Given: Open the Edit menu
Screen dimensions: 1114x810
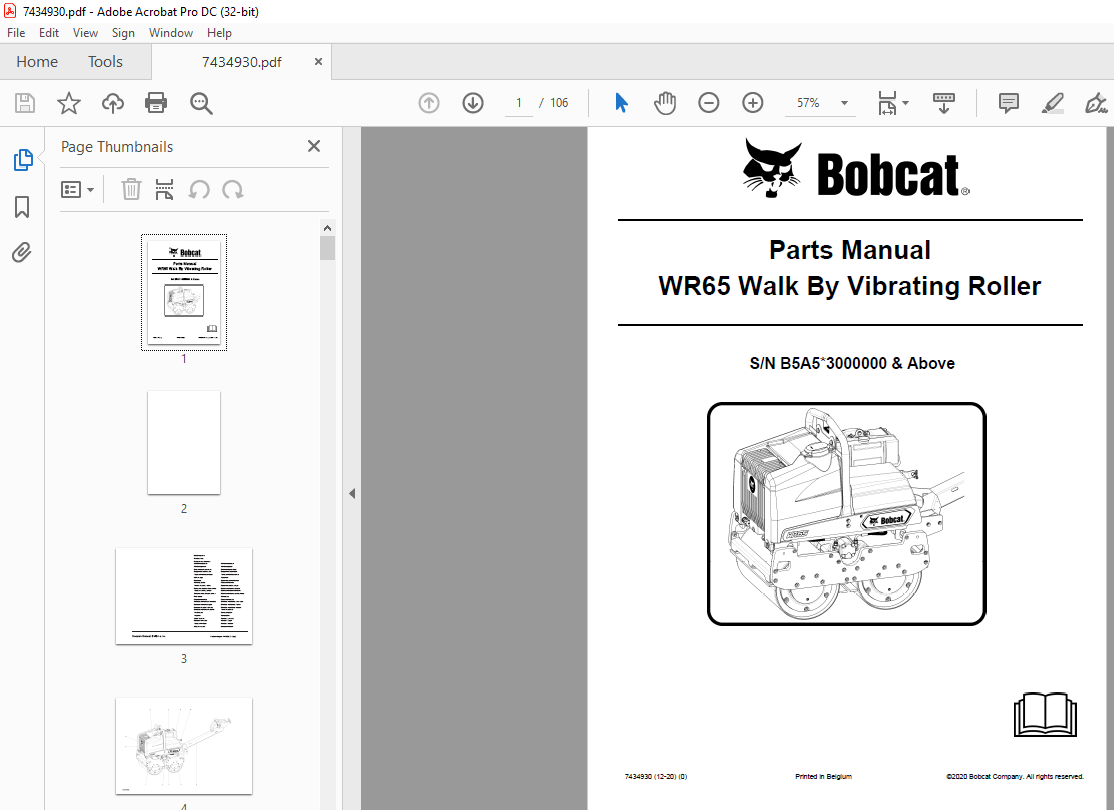Looking at the screenshot, I should pos(48,33).
